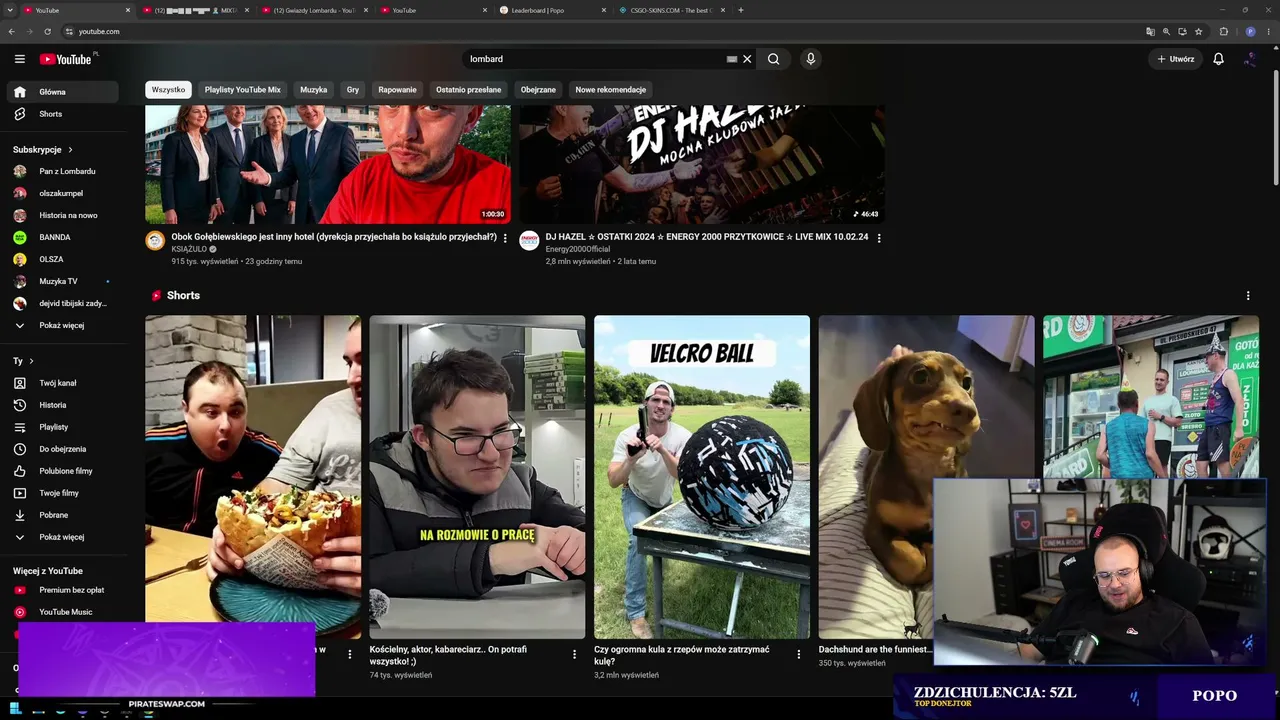Clear the search box with X
The height and width of the screenshot is (720, 1280).
point(747,59)
